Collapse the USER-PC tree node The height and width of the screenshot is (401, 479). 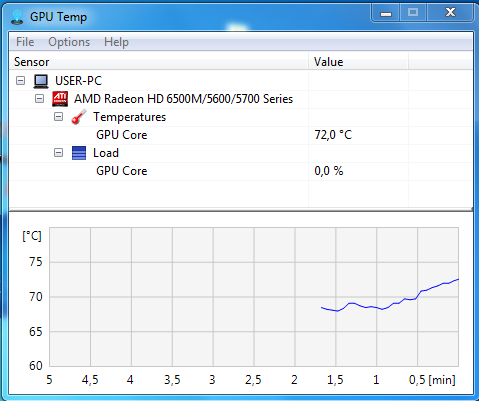point(20,81)
